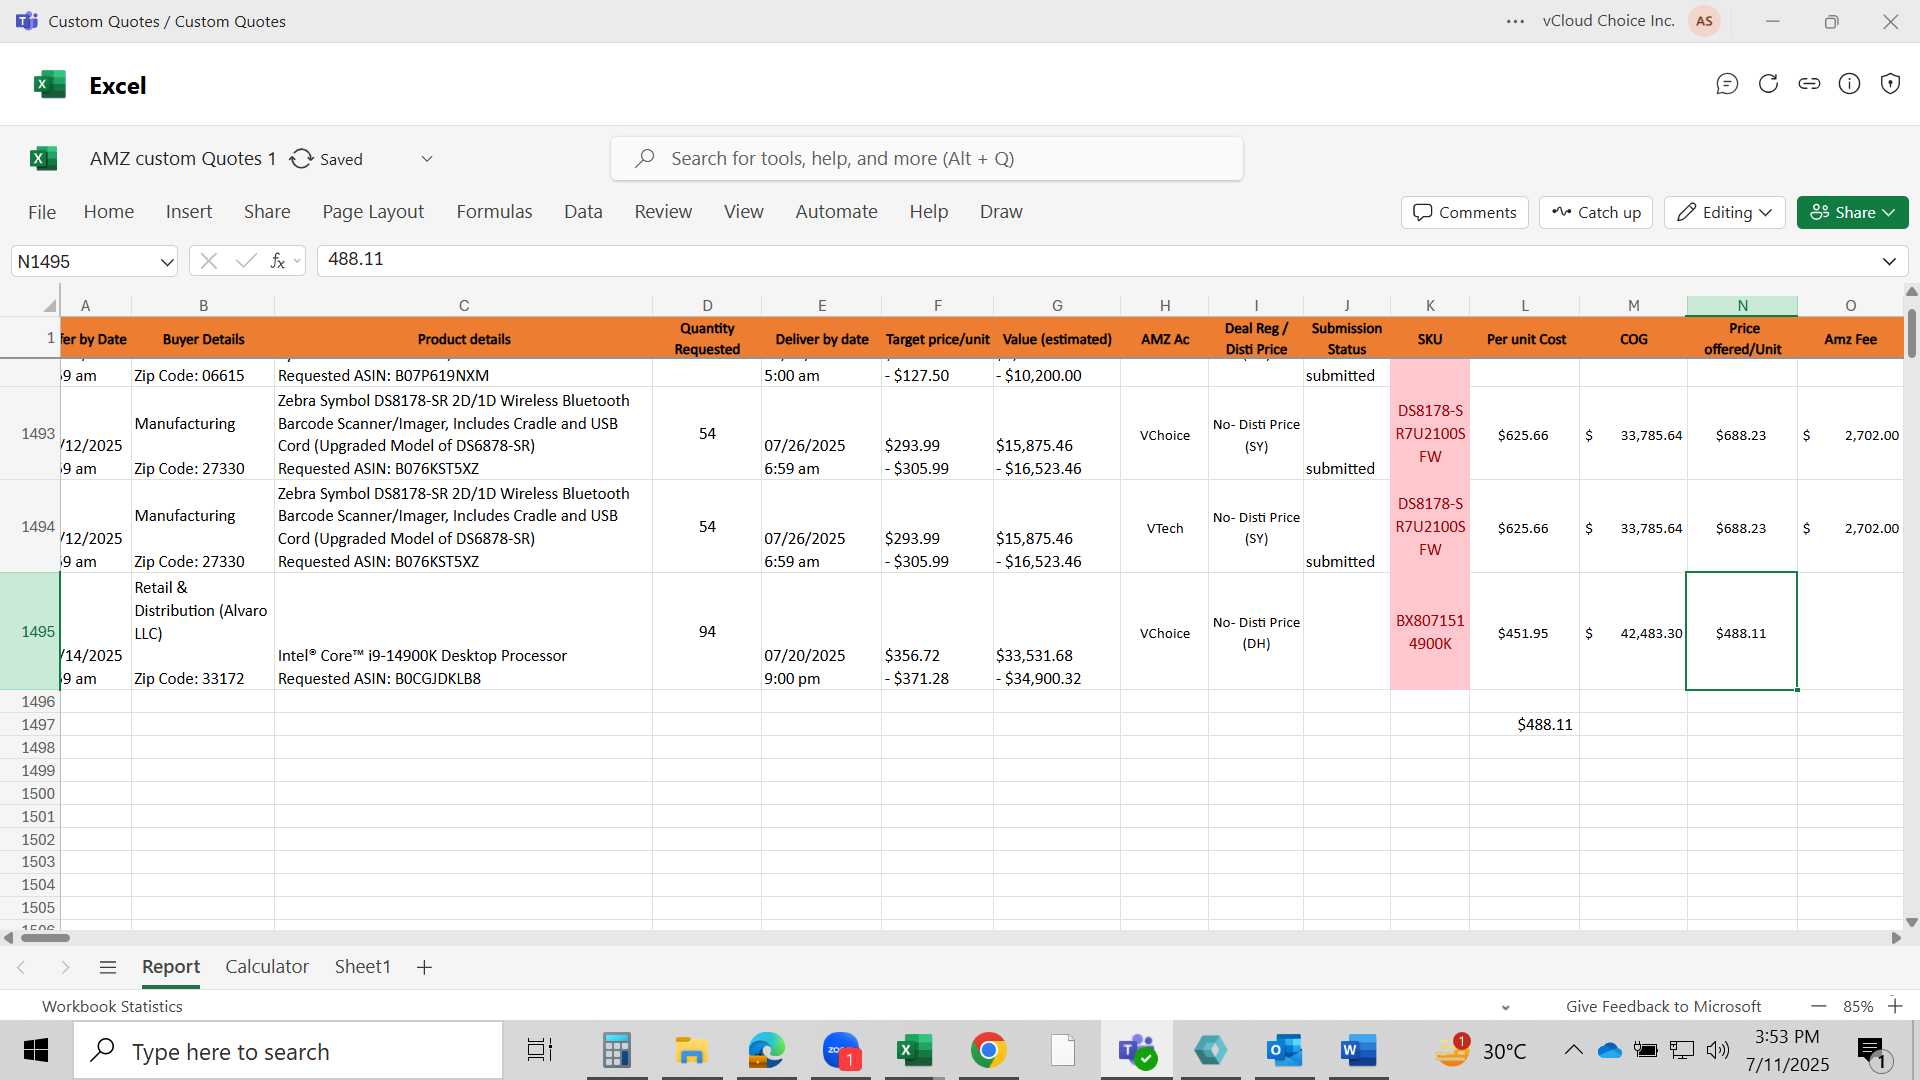
Task: Select the VTech cell in row 1494
Action: point(1165,528)
